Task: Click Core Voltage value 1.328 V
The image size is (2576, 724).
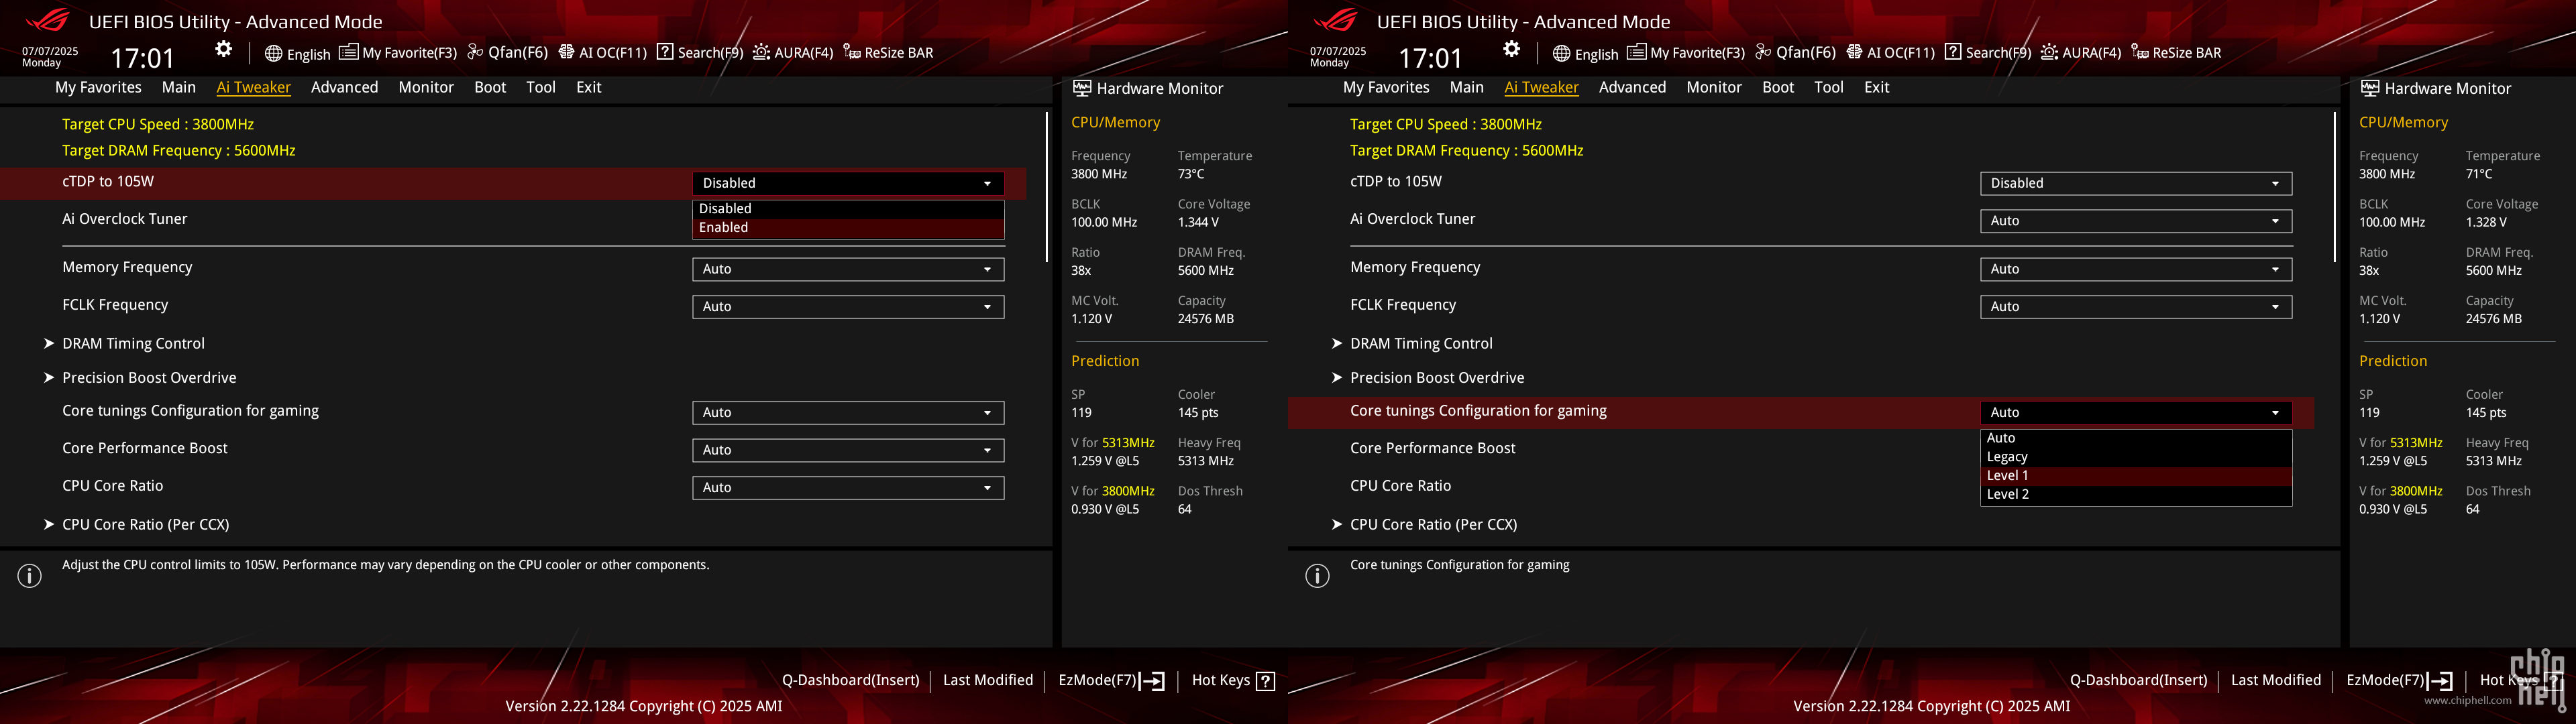Action: (2486, 222)
